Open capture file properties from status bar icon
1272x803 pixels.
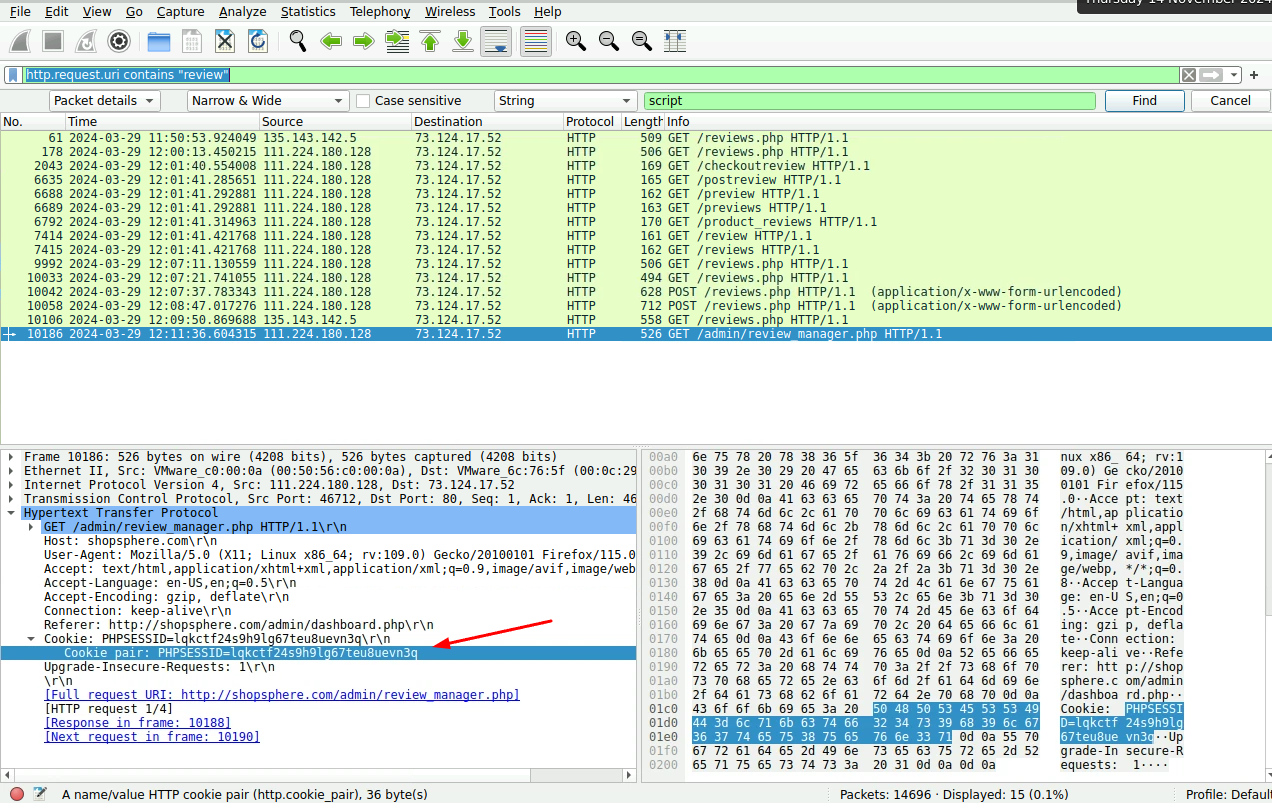pos(40,794)
